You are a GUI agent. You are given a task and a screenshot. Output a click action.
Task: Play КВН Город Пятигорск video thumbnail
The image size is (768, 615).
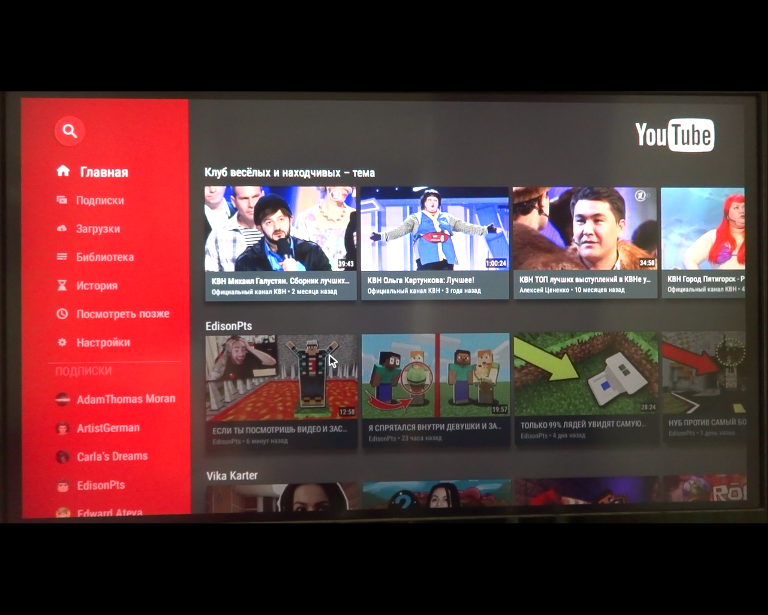pyautogui.click(x=703, y=228)
